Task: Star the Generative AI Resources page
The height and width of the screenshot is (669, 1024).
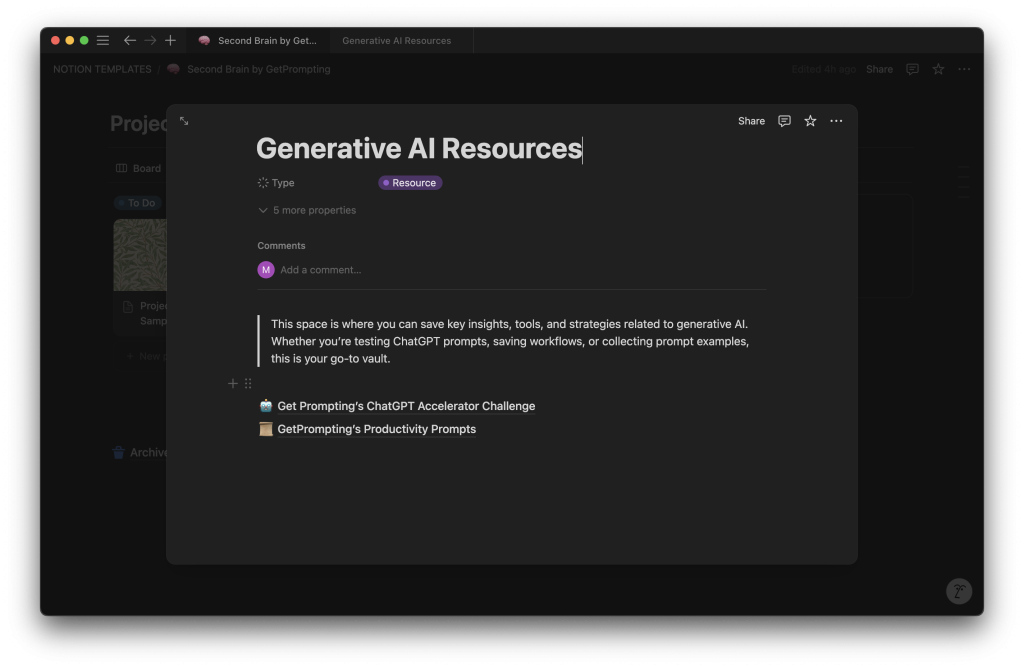Action: [810, 121]
